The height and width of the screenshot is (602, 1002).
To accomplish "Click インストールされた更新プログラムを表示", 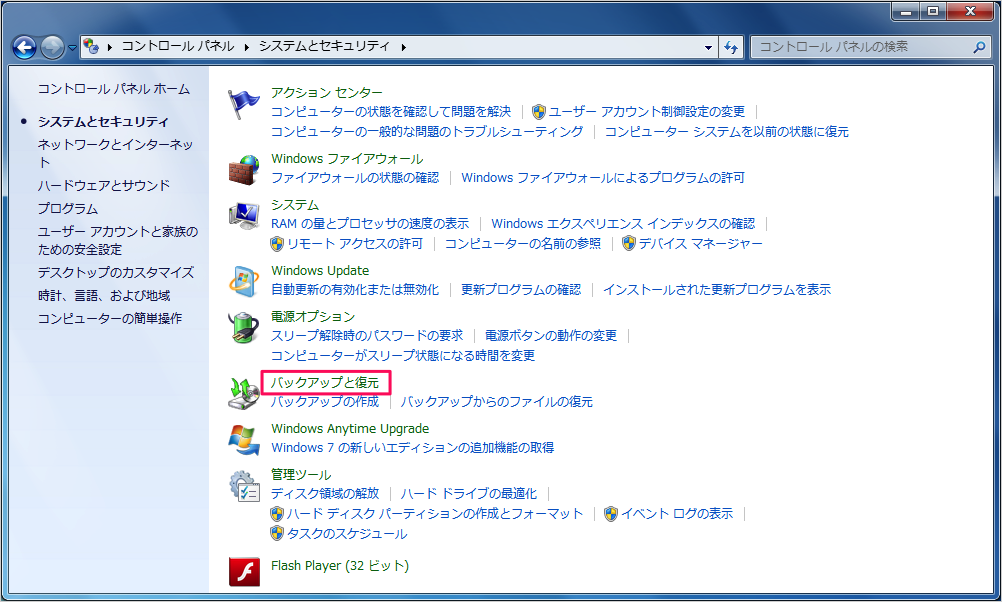I will click(x=717, y=289).
